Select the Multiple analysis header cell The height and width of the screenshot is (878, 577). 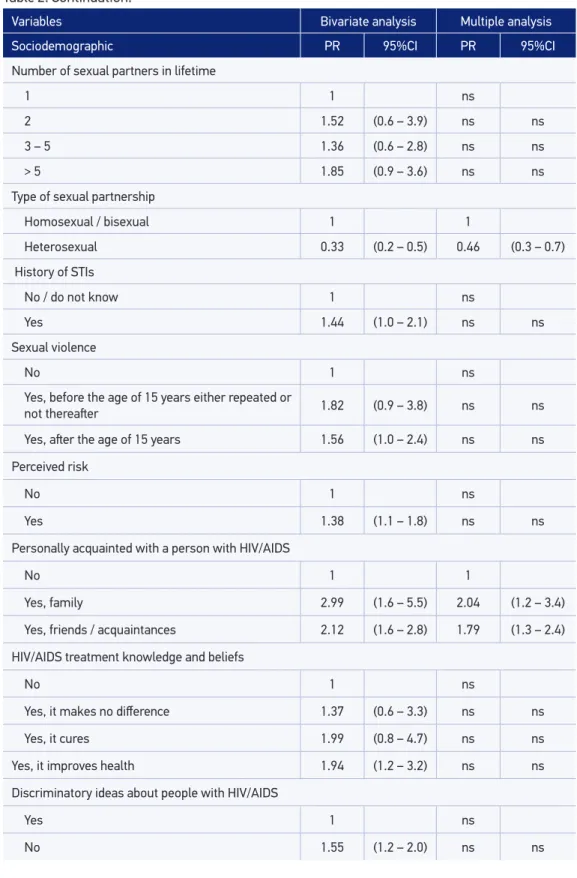[506, 21]
